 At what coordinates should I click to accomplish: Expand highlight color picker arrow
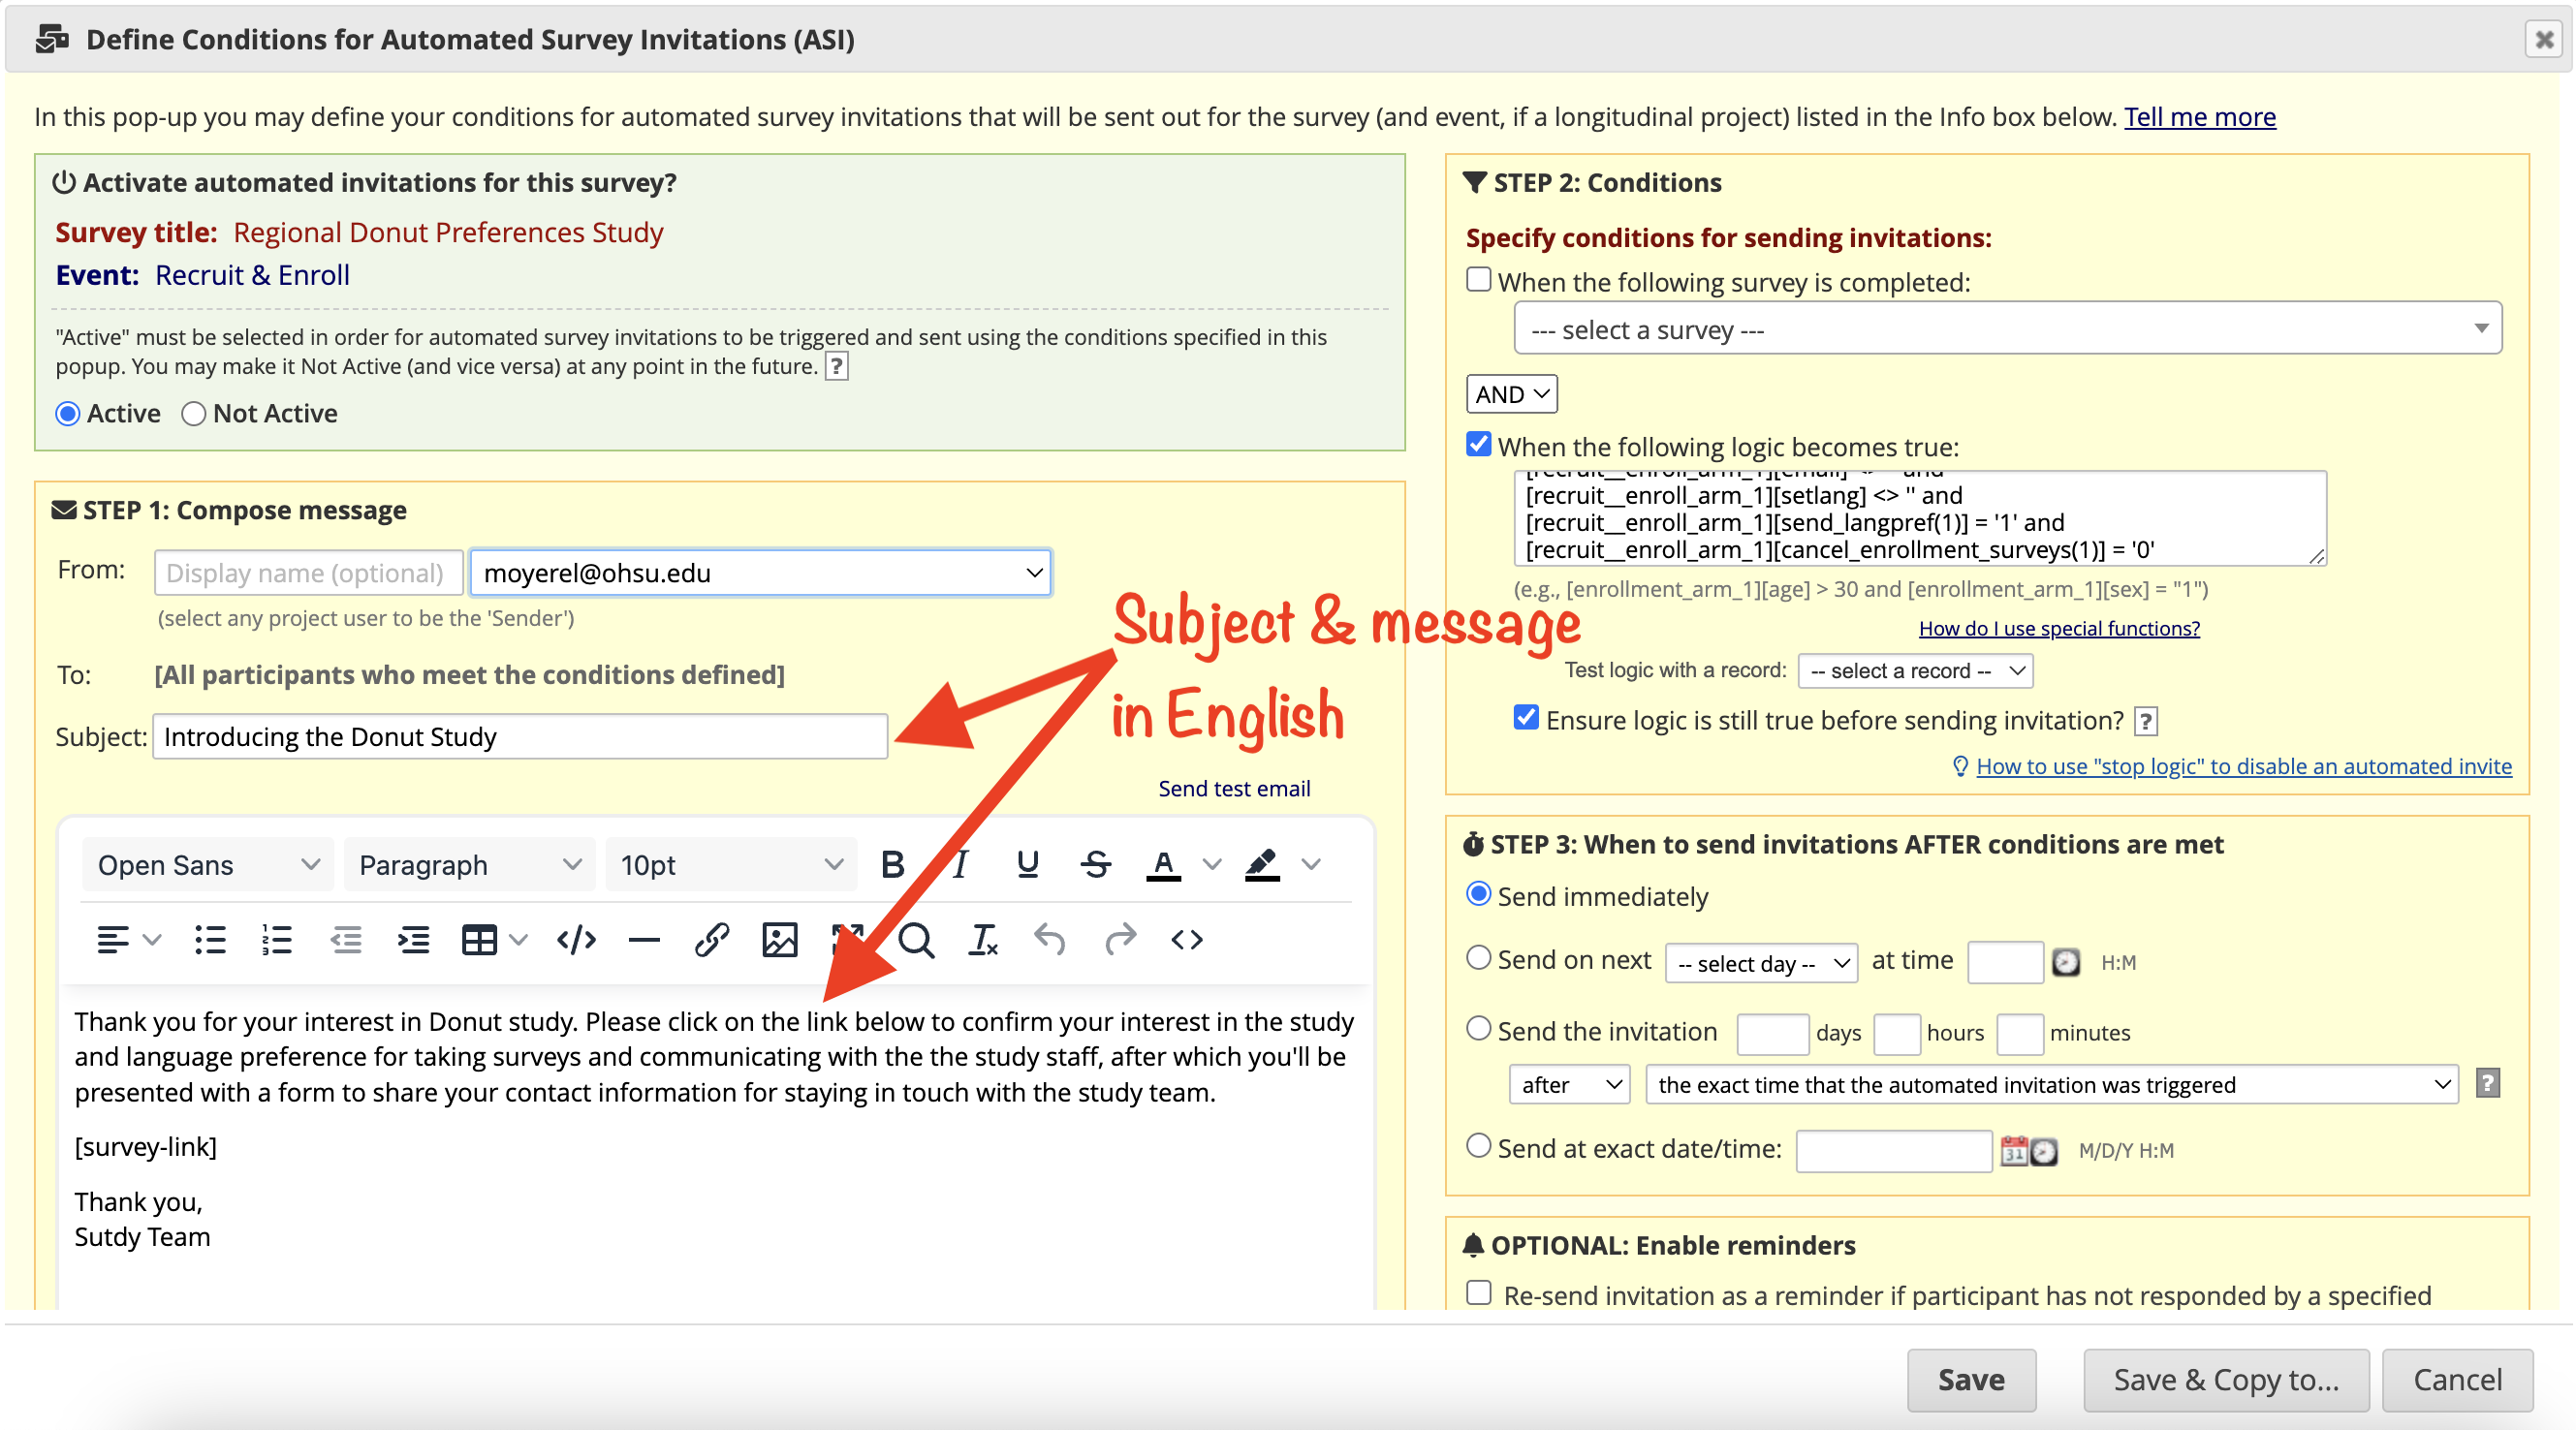1310,864
